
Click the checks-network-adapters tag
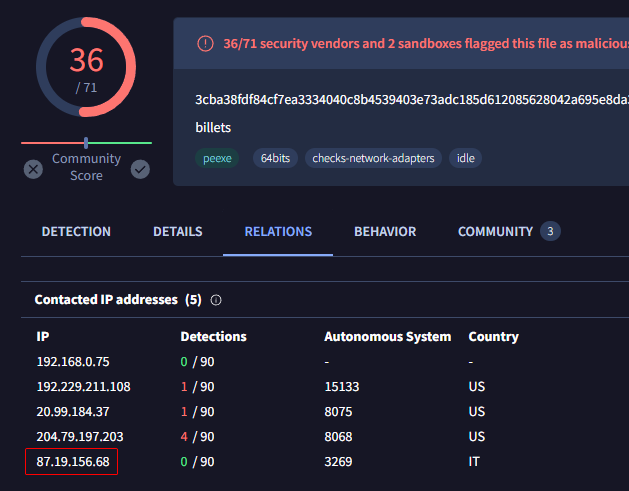[x=373, y=158]
